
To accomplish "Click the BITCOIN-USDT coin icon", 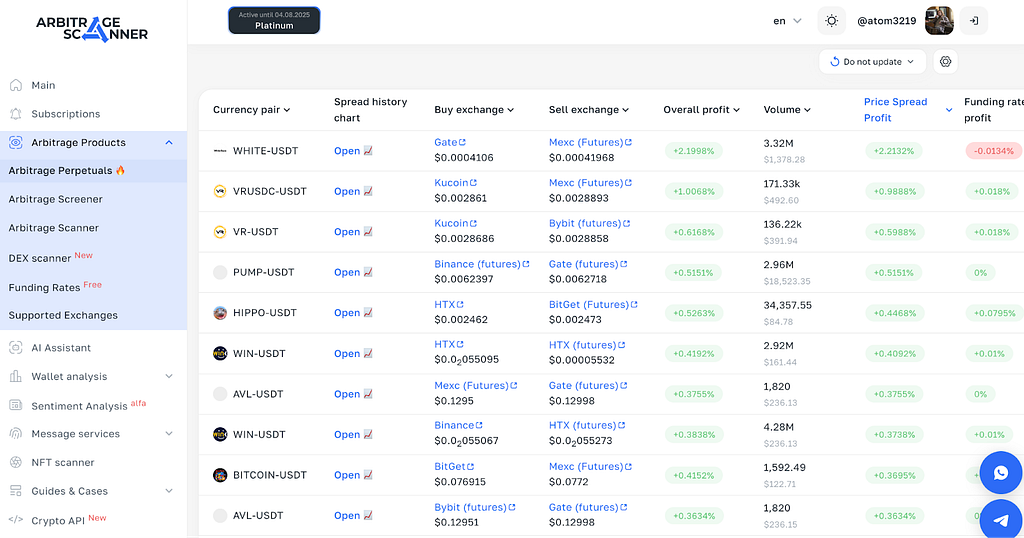I will coord(220,475).
